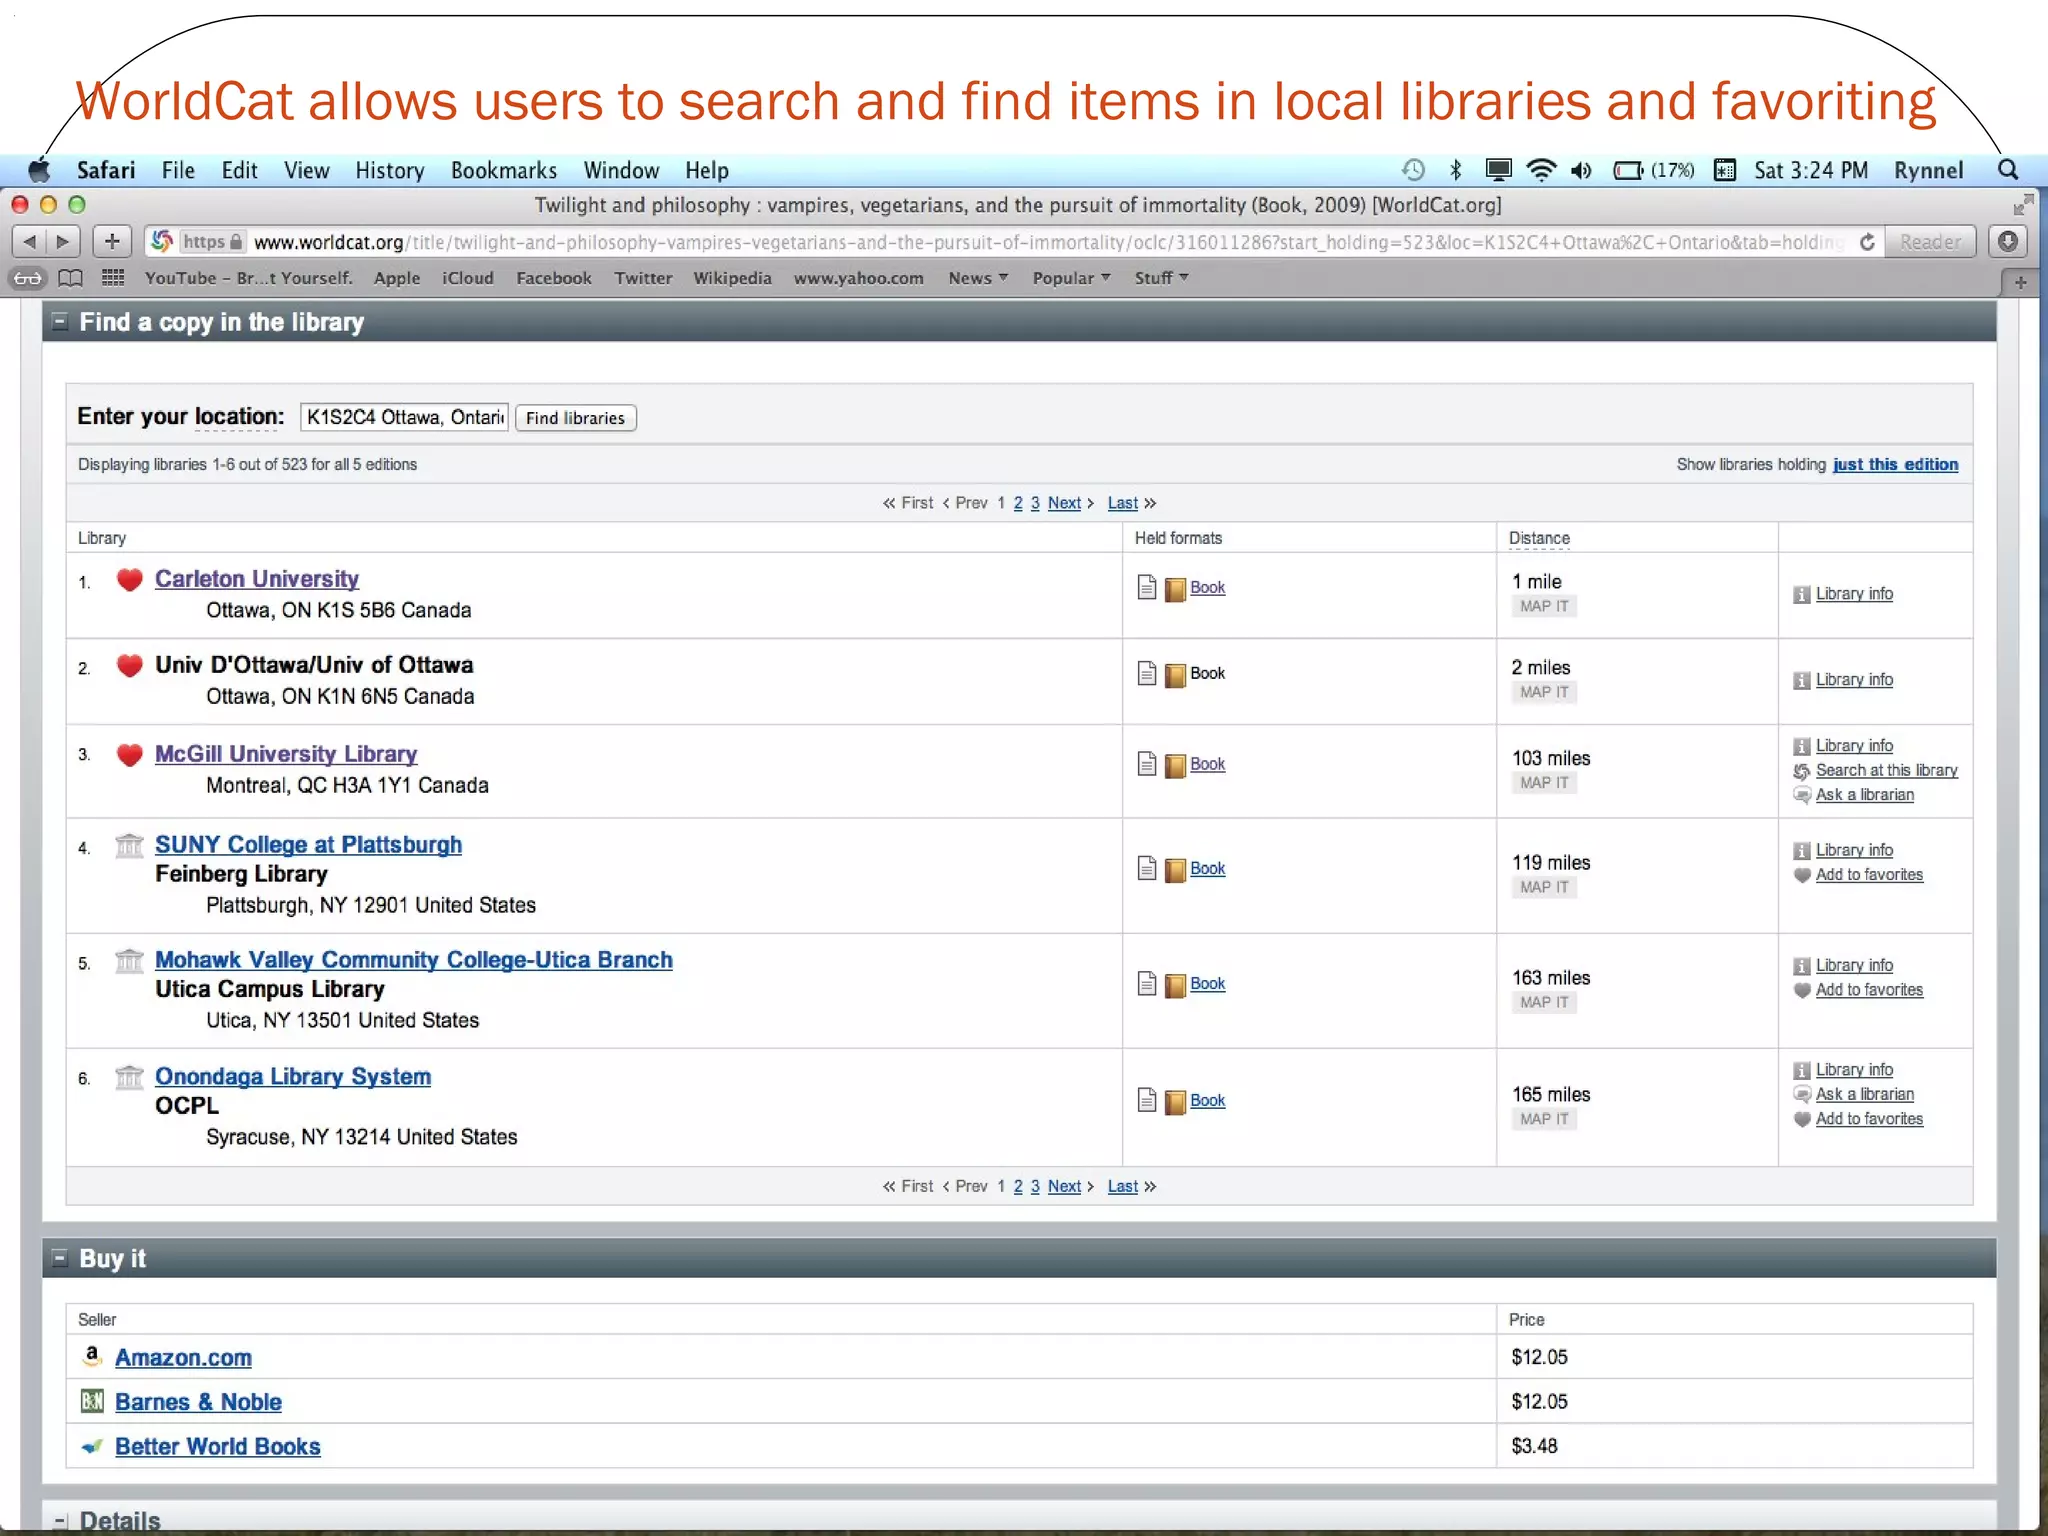Enter full screen with the arrows icon
The image size is (2048, 1536).
[2023, 205]
